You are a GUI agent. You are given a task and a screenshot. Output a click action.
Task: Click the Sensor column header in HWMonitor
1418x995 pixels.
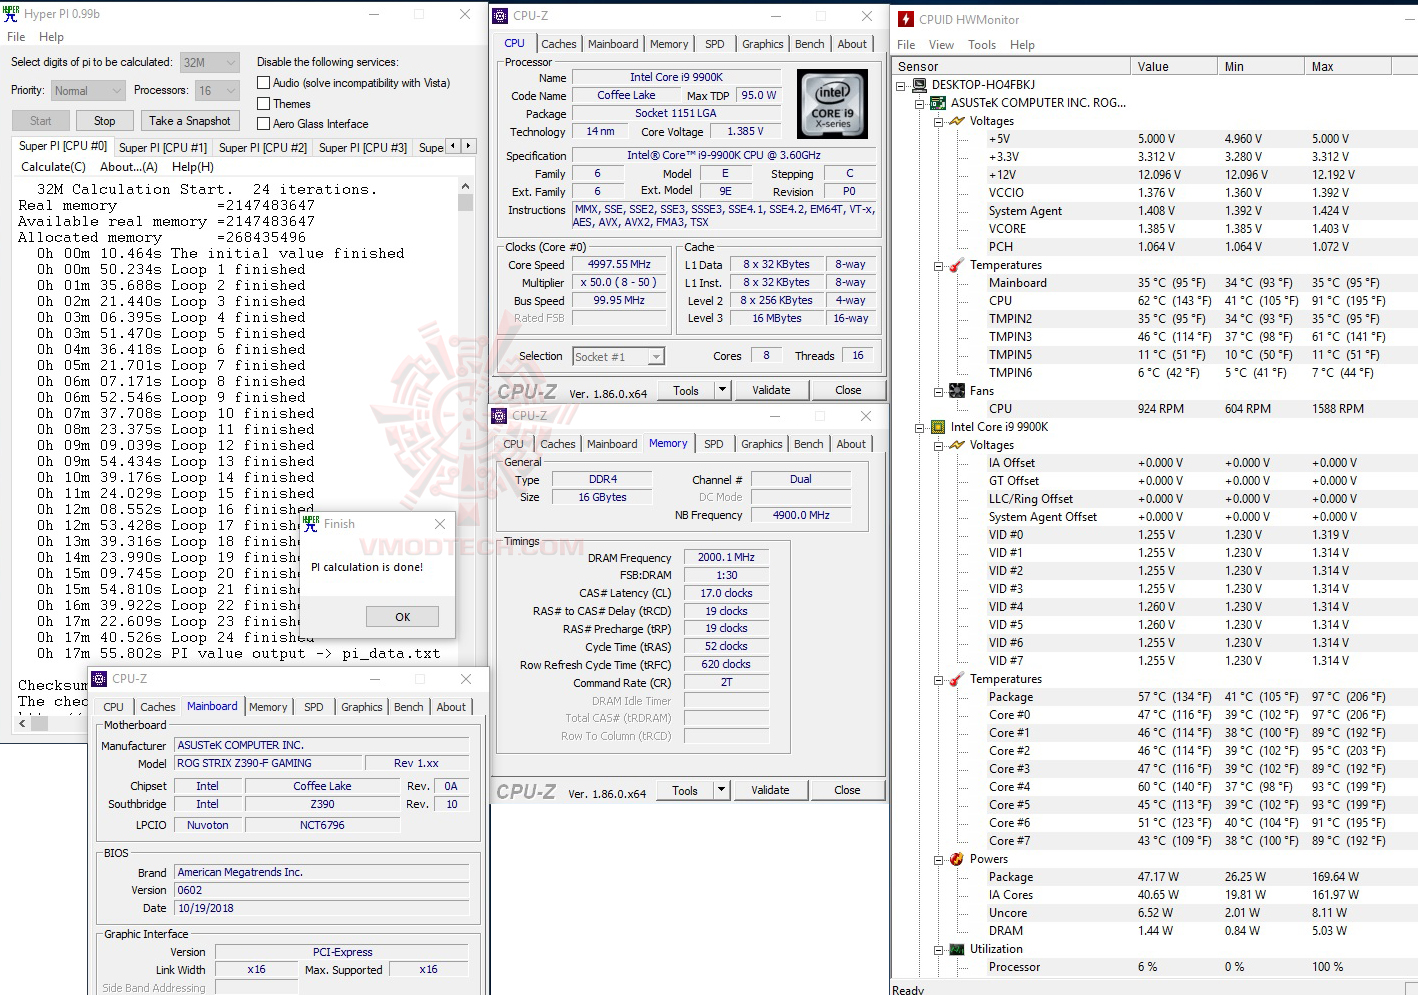tap(1011, 67)
